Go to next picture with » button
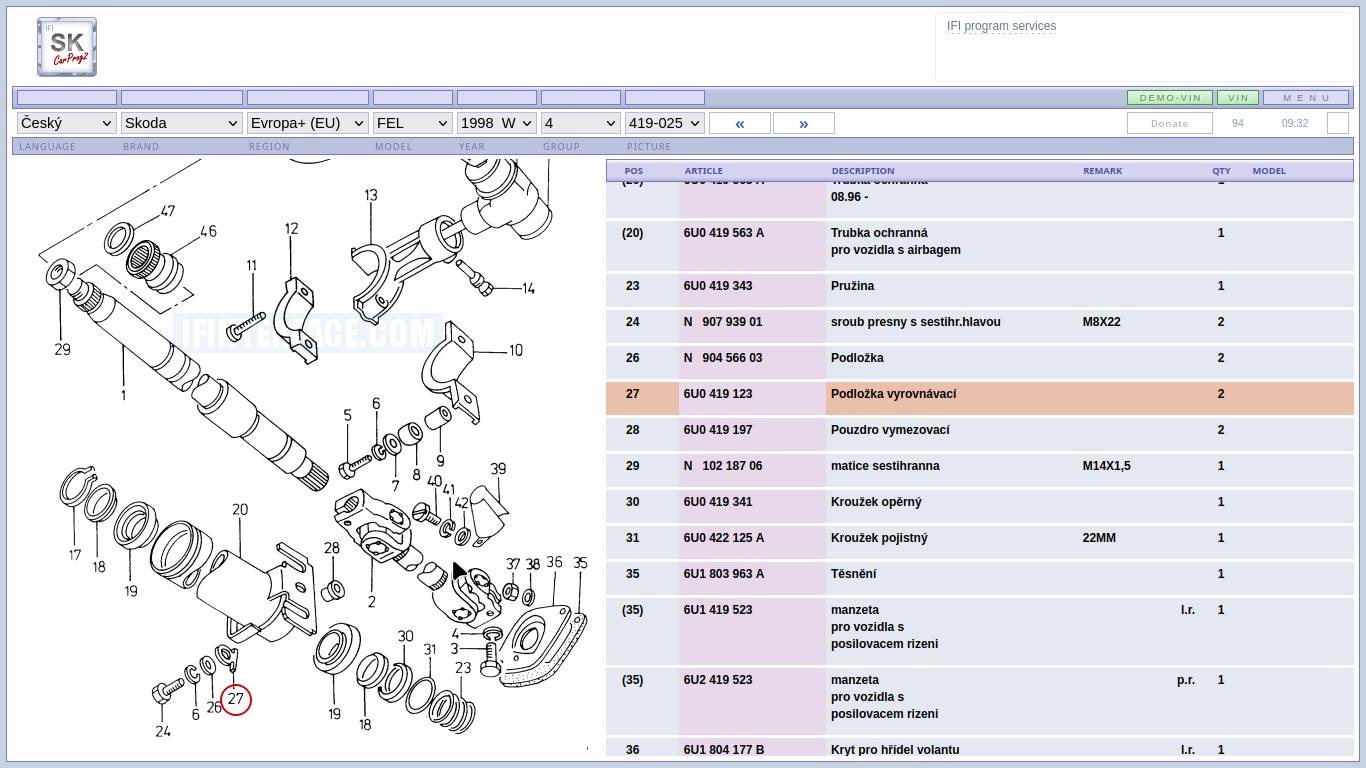This screenshot has width=1366, height=768. coord(803,123)
